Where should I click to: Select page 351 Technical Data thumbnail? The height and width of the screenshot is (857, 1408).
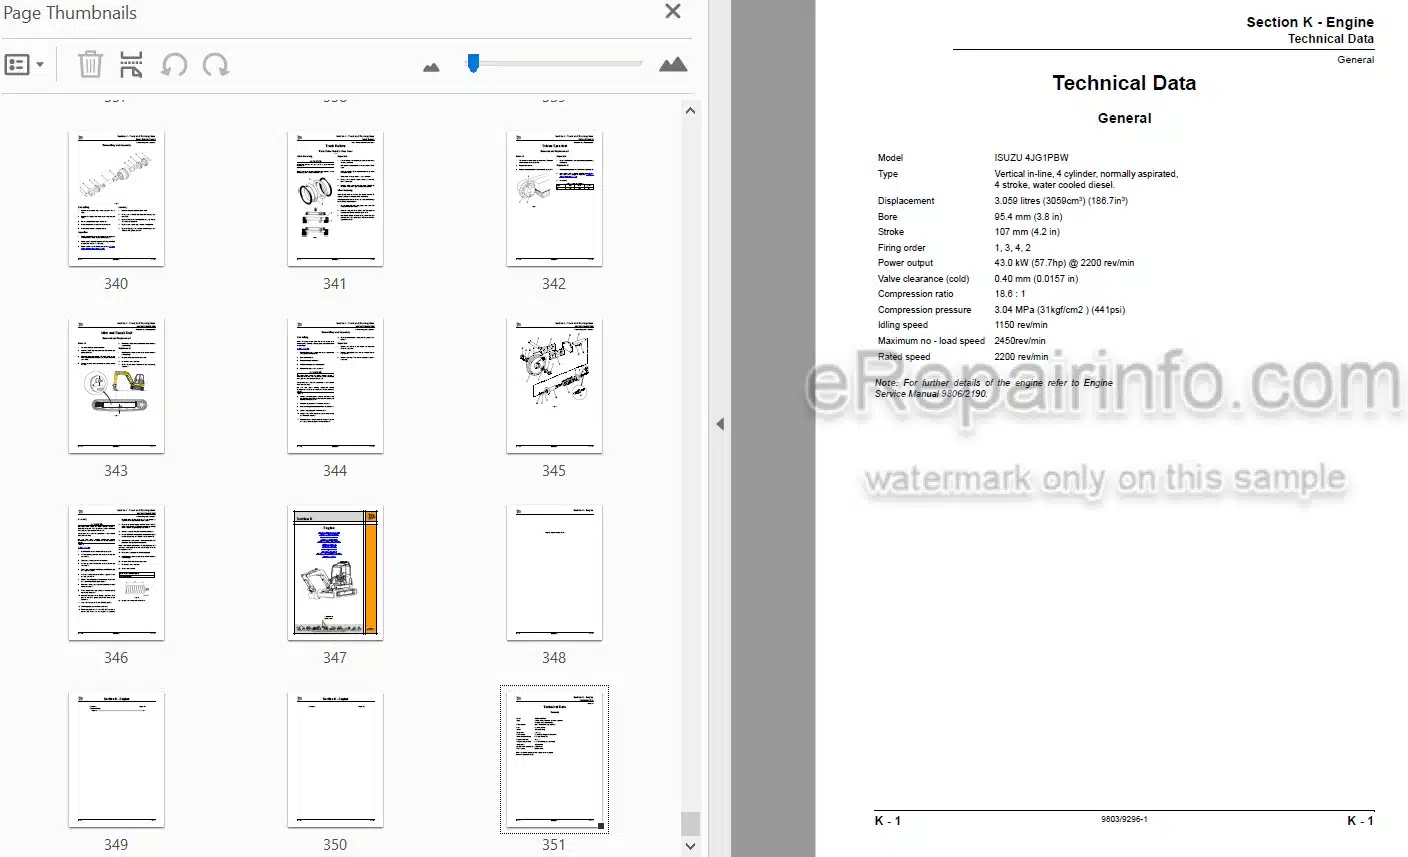554,760
